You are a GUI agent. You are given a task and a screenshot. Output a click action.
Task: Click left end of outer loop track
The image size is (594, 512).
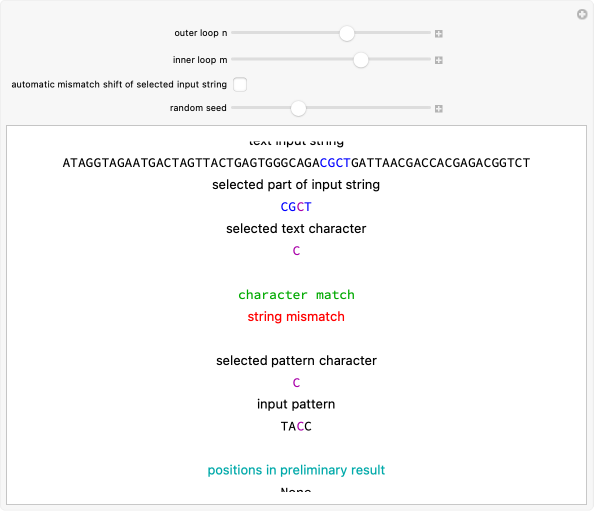click(233, 33)
